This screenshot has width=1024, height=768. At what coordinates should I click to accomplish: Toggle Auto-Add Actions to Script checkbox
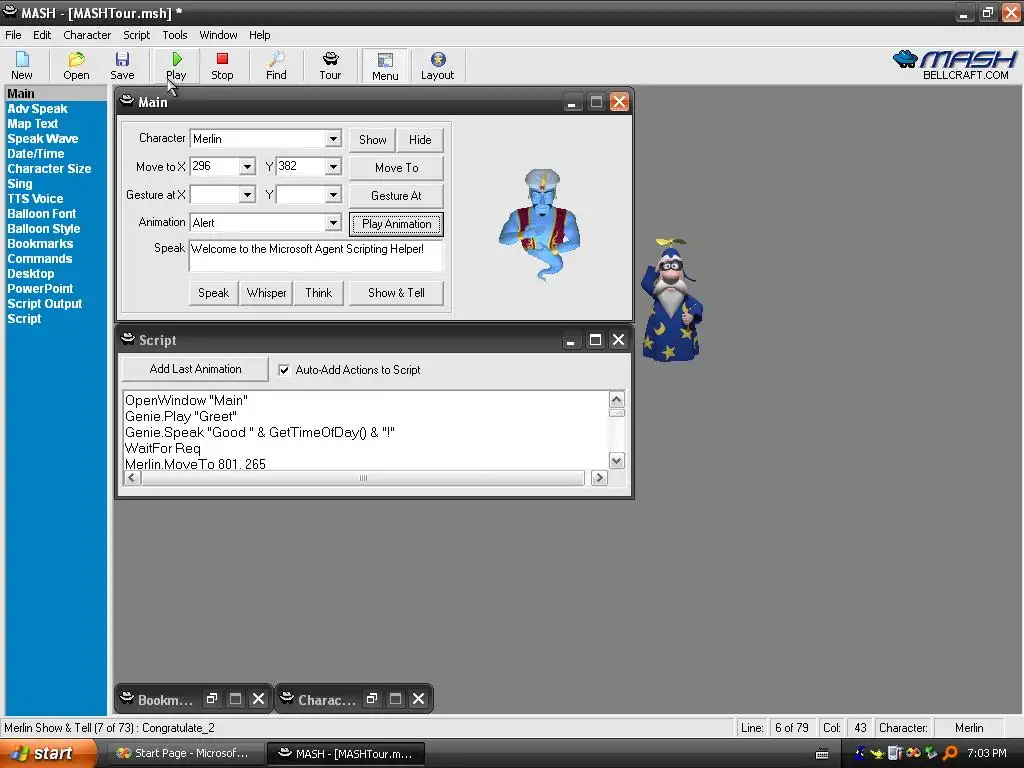[x=284, y=370]
